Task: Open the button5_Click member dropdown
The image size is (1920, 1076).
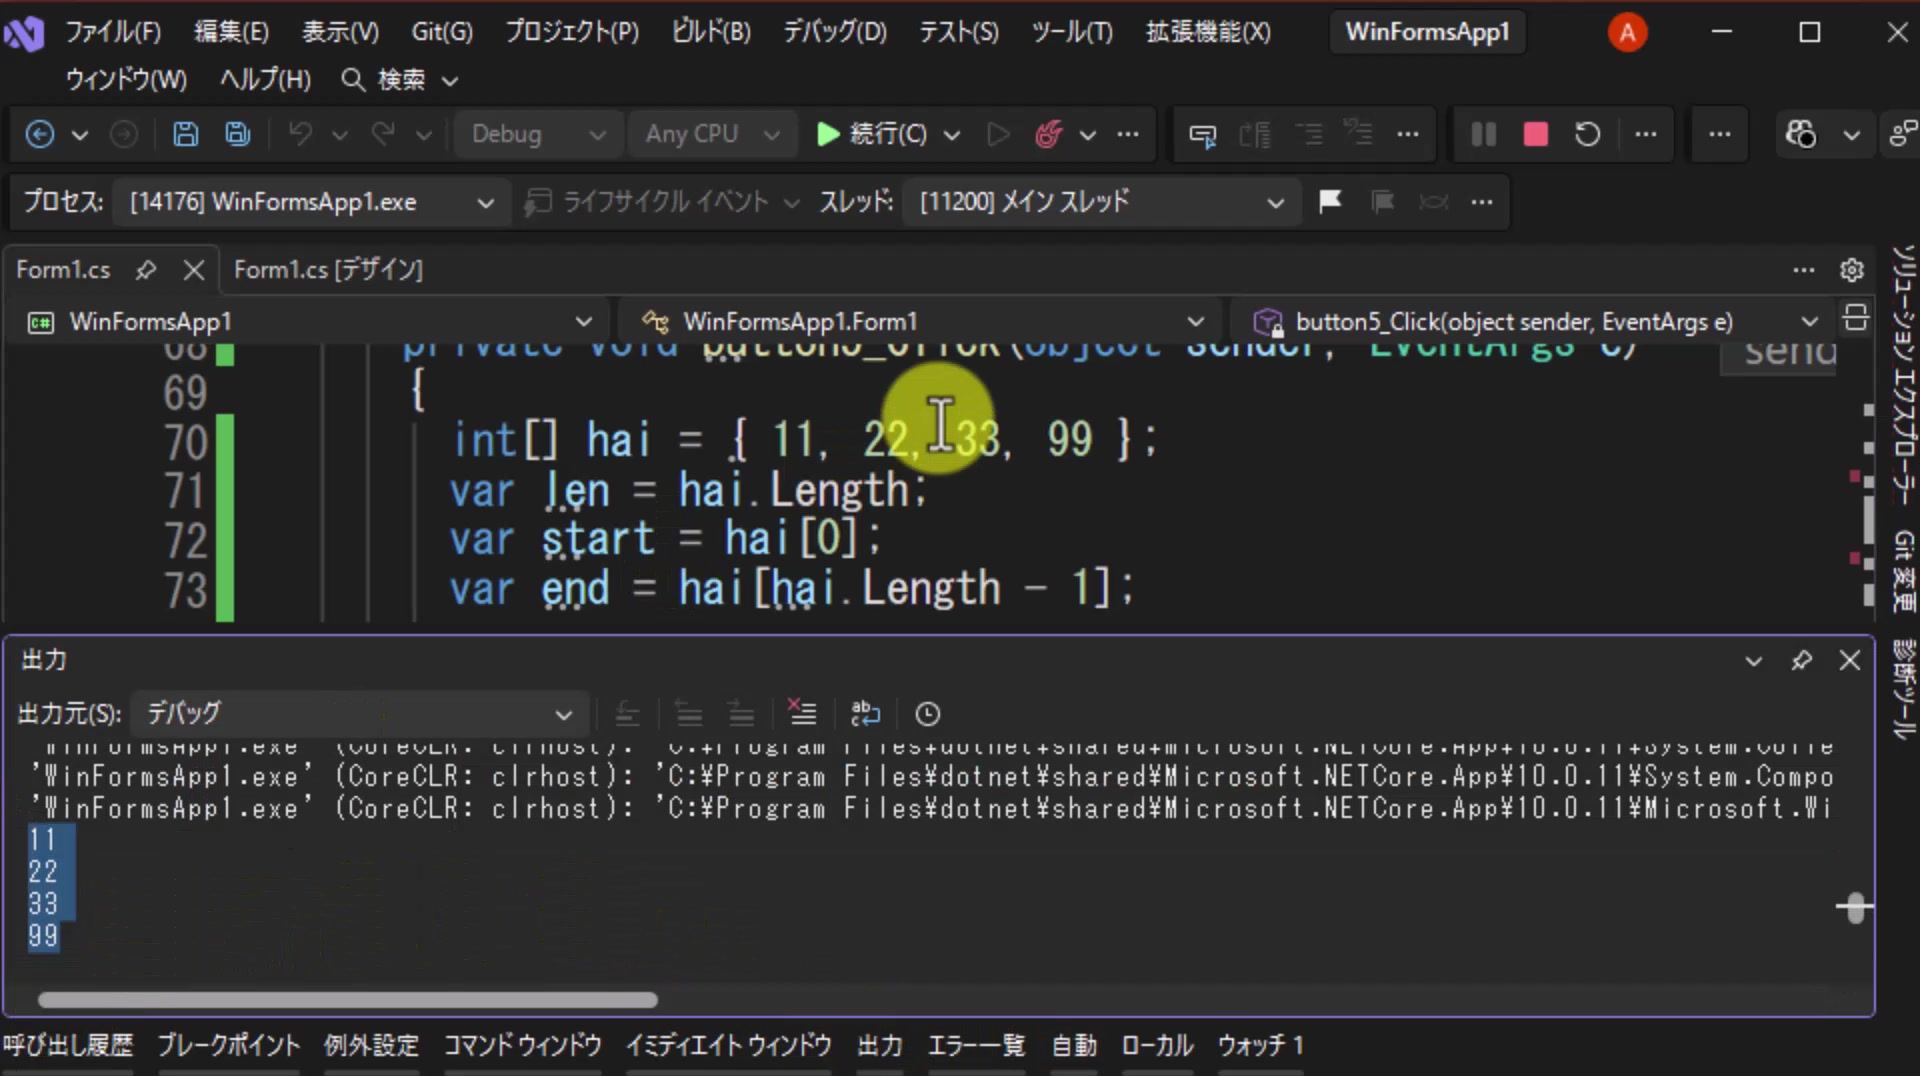Action: pos(1535,322)
